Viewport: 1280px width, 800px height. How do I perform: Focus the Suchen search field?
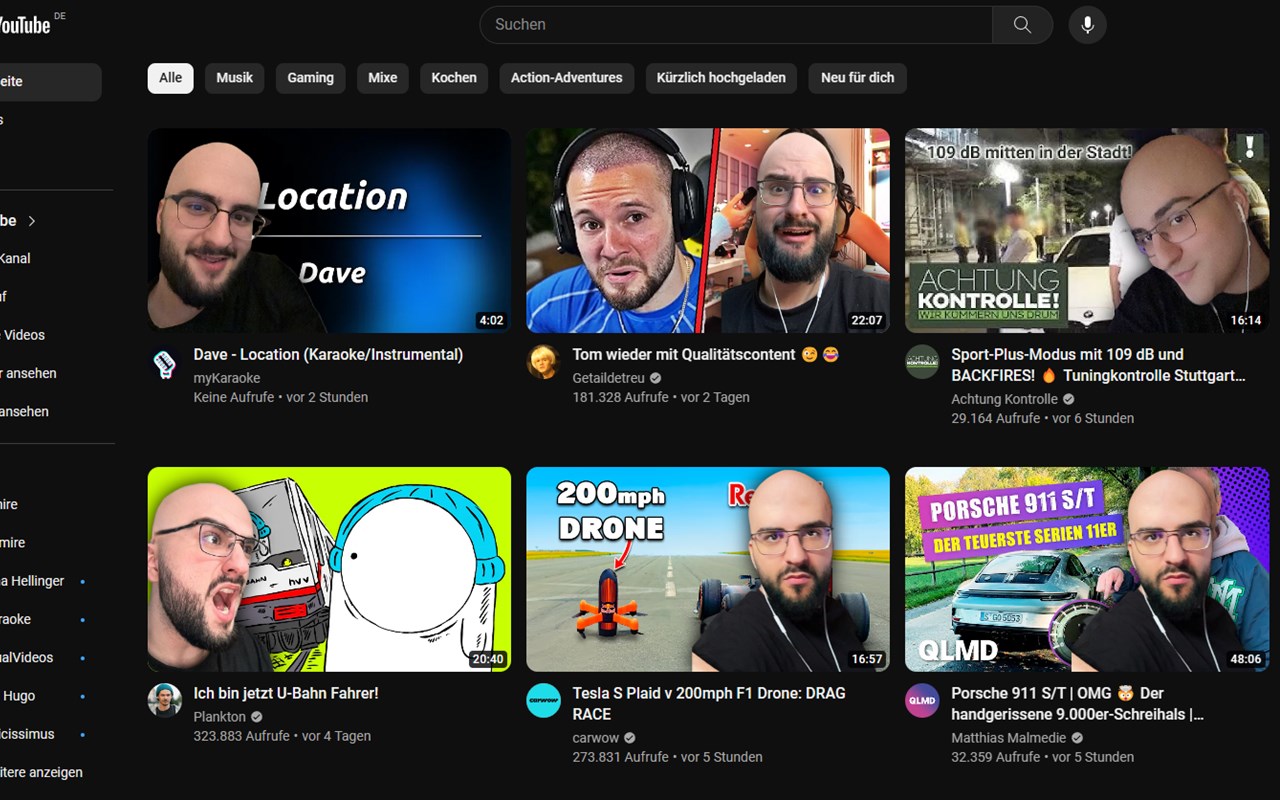[736, 25]
